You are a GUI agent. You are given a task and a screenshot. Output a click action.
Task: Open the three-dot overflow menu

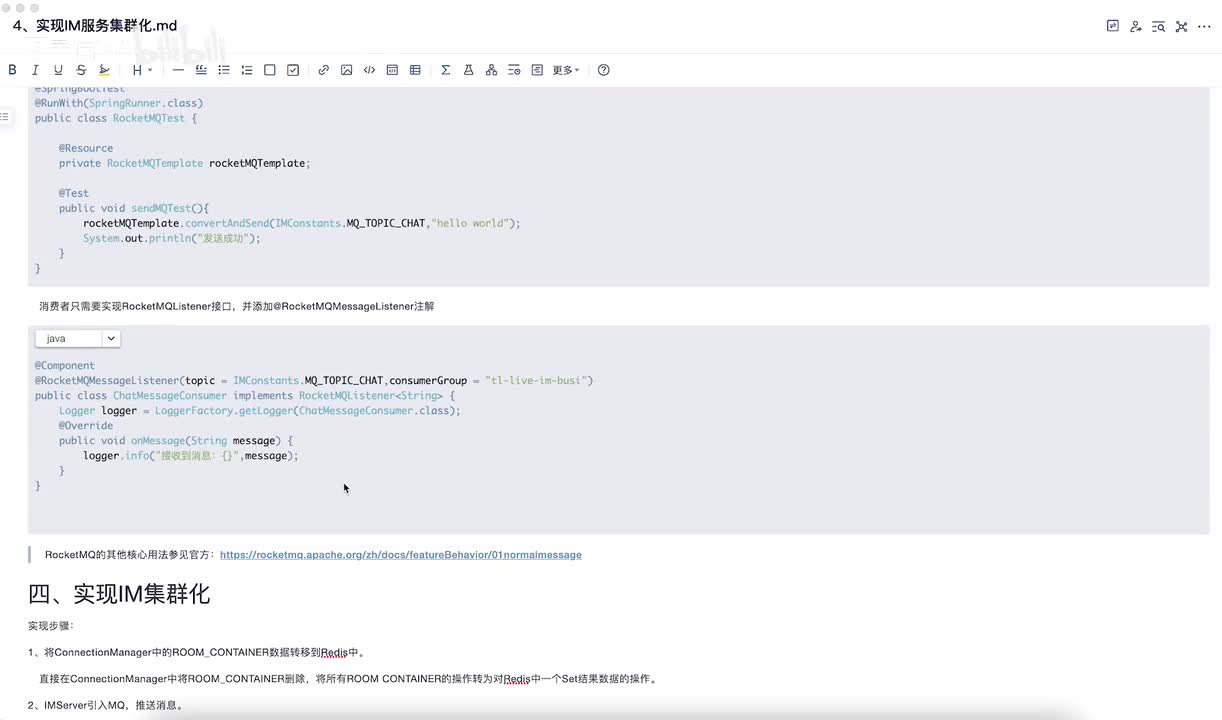1204,26
